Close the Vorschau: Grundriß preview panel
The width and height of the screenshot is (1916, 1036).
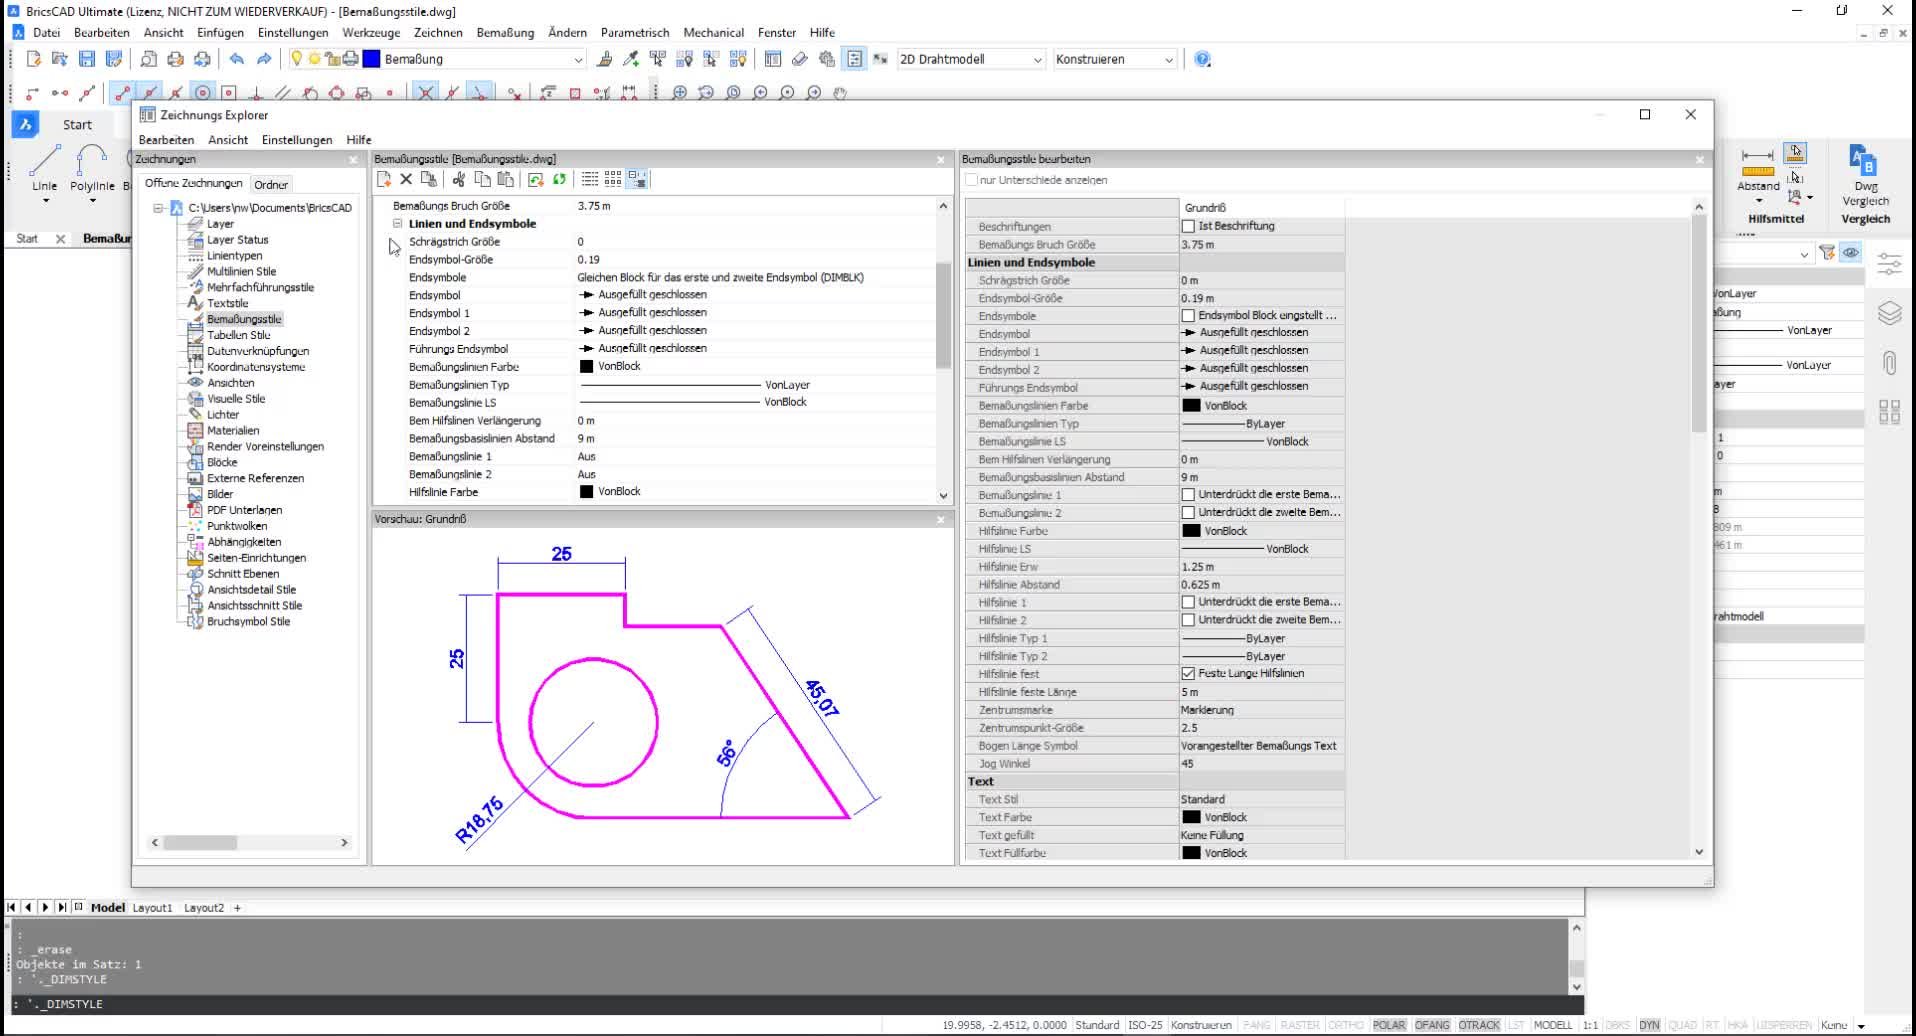coord(941,519)
